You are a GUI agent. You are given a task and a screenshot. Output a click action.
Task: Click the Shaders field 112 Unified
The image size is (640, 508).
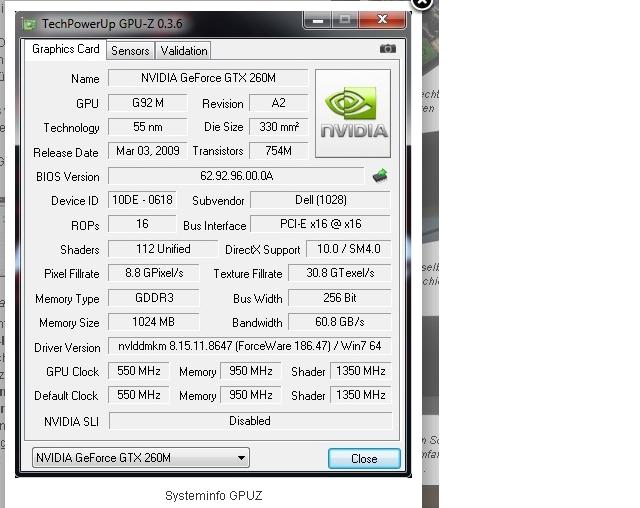tap(163, 249)
